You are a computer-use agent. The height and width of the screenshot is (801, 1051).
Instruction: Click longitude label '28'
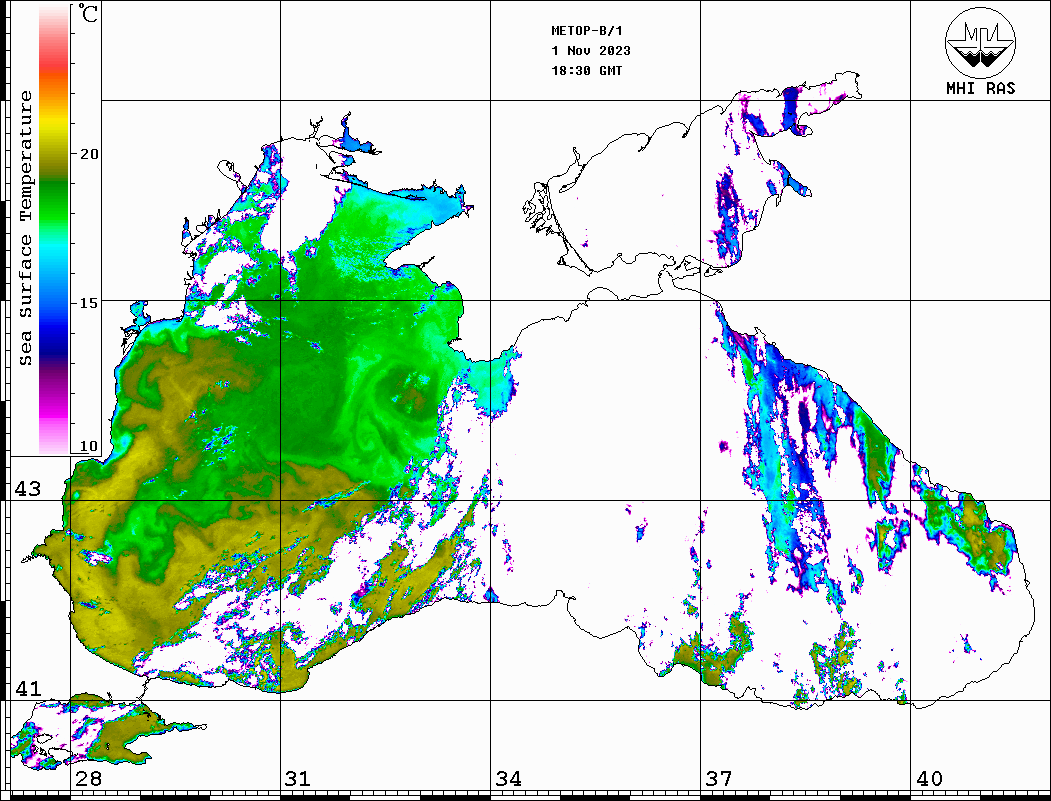(88, 778)
